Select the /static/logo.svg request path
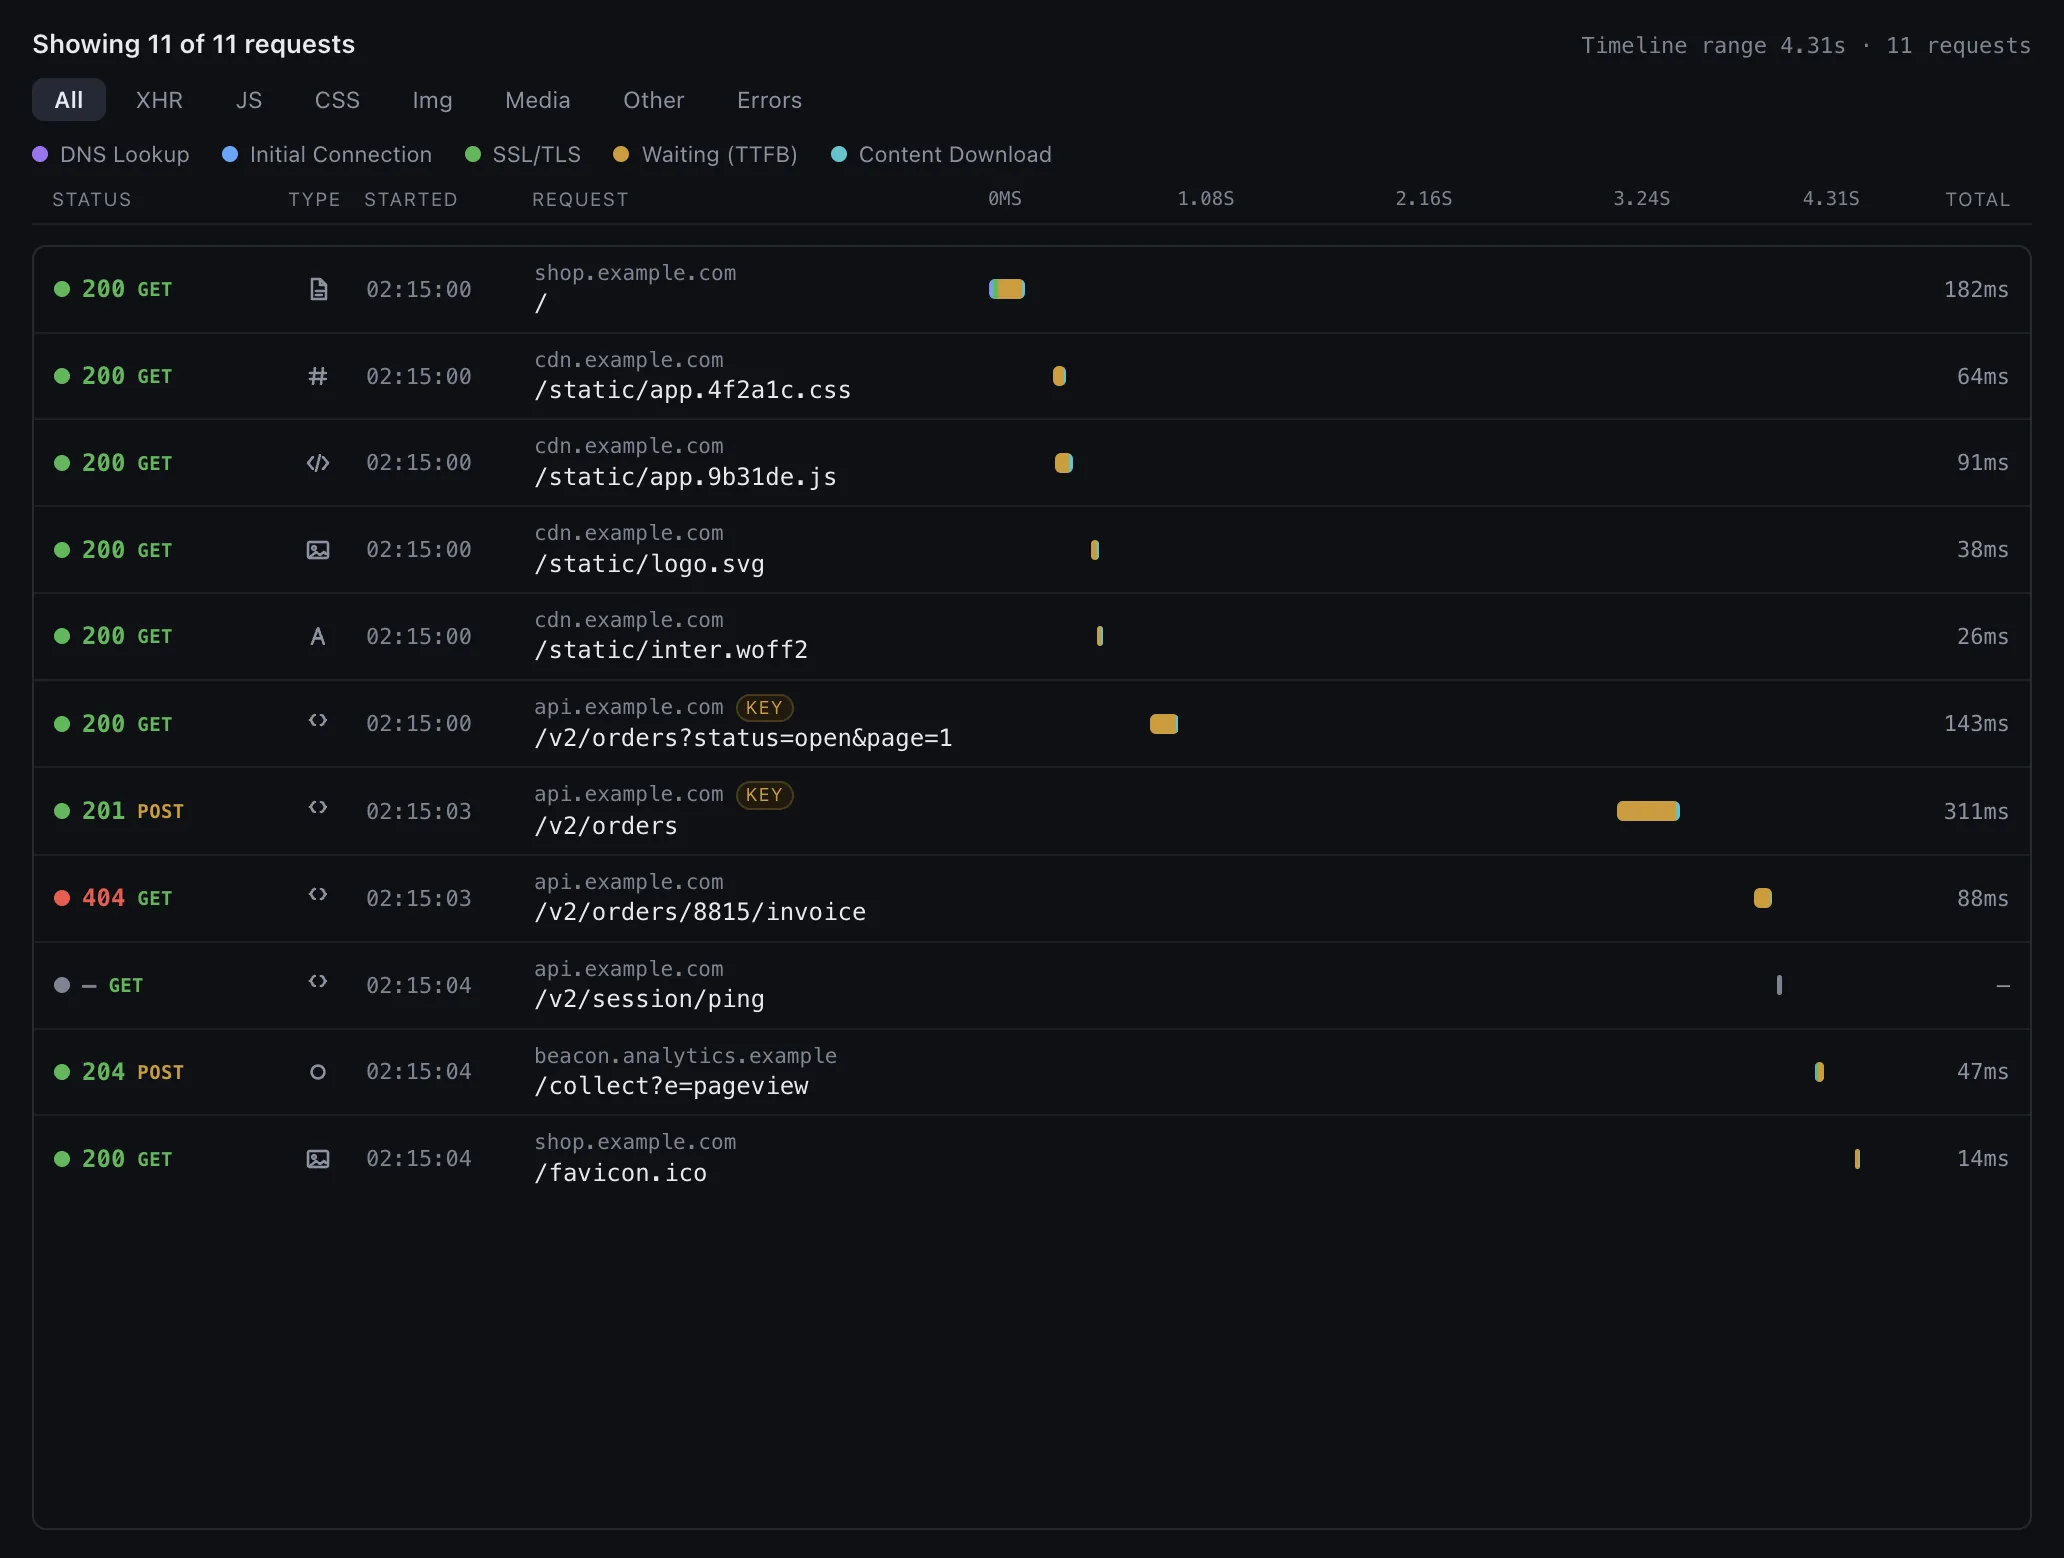This screenshot has height=1558, width=2064. click(649, 564)
